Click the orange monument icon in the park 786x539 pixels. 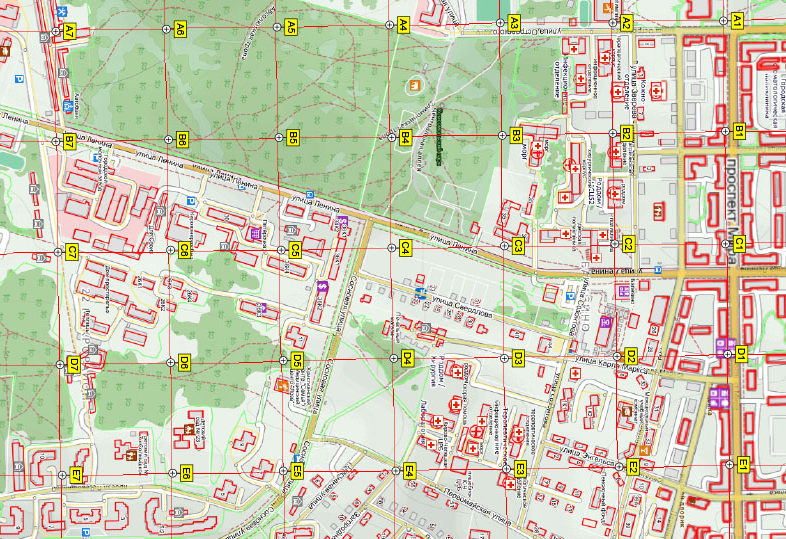[412, 86]
